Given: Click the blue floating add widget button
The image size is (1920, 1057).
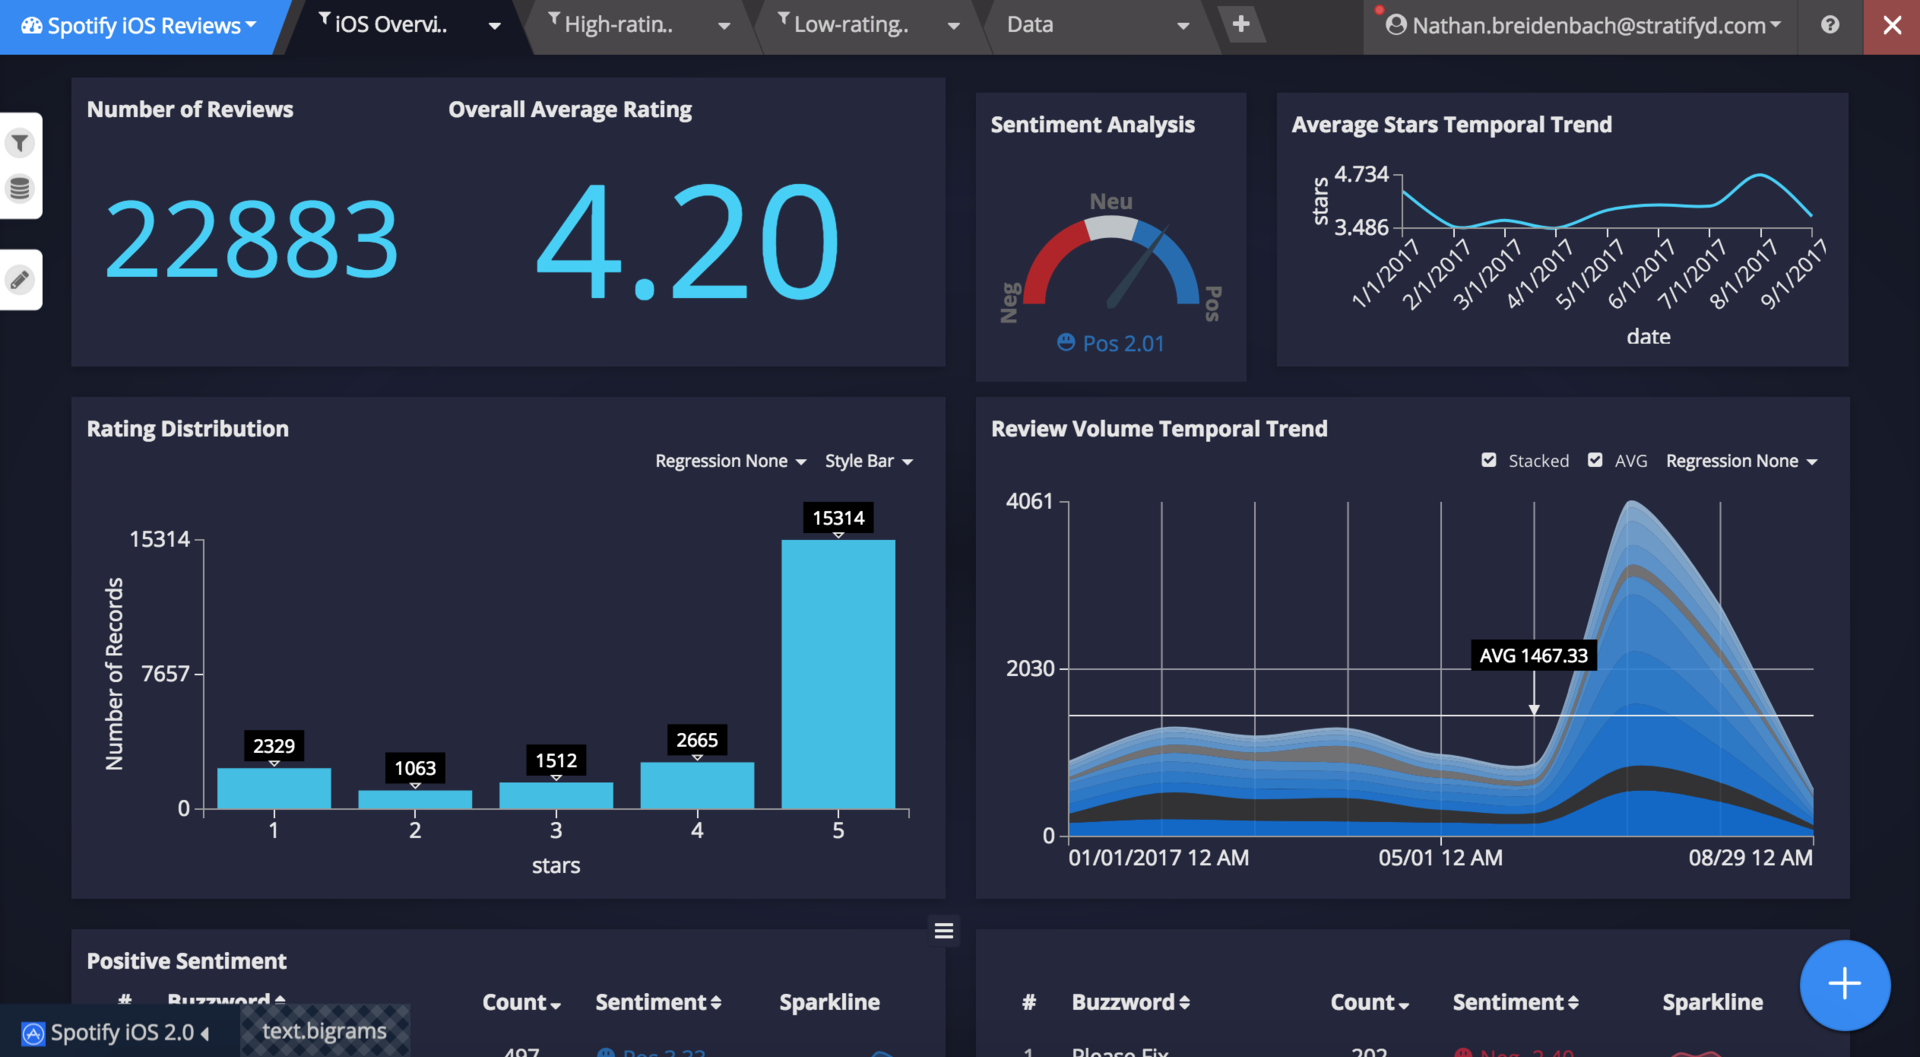Looking at the screenshot, I should click(1844, 985).
